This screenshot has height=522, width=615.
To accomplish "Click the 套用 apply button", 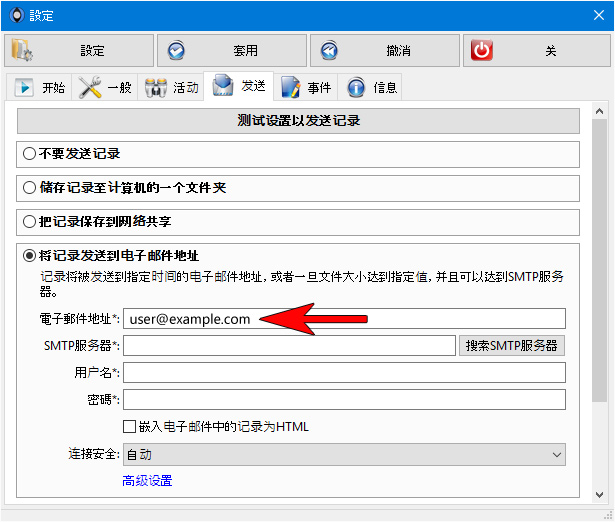I will (232, 51).
